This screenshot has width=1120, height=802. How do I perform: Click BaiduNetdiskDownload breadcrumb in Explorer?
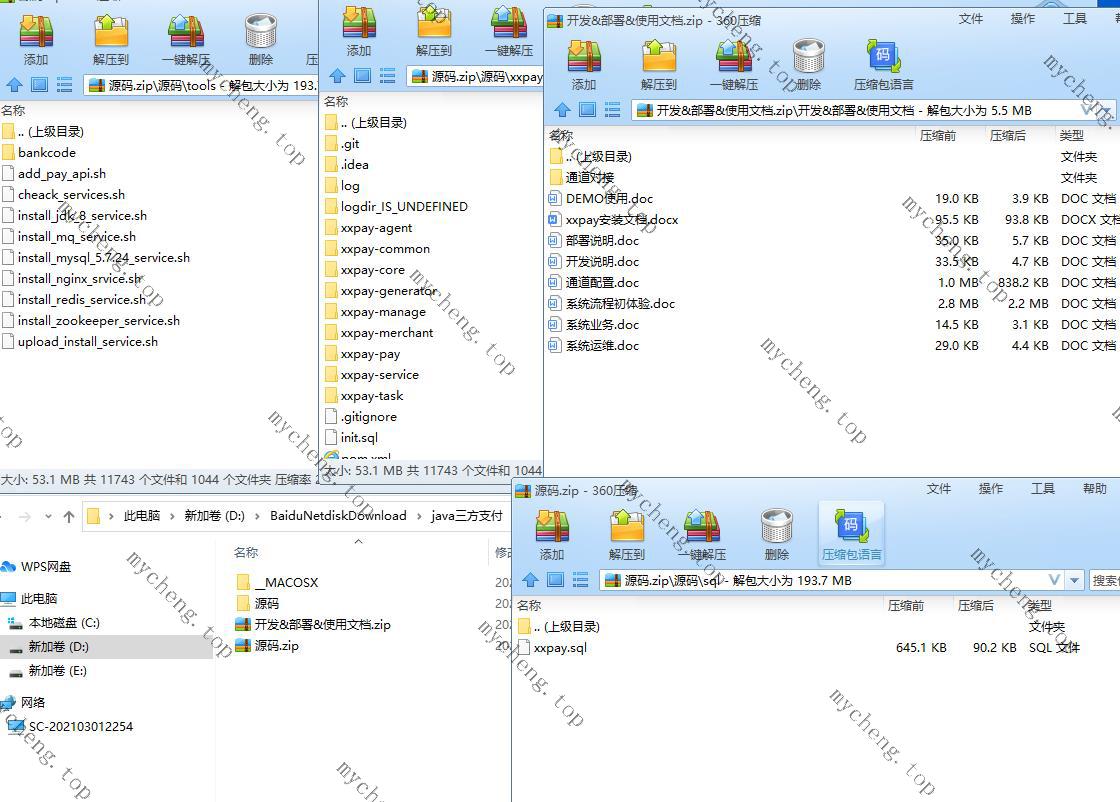tap(338, 516)
